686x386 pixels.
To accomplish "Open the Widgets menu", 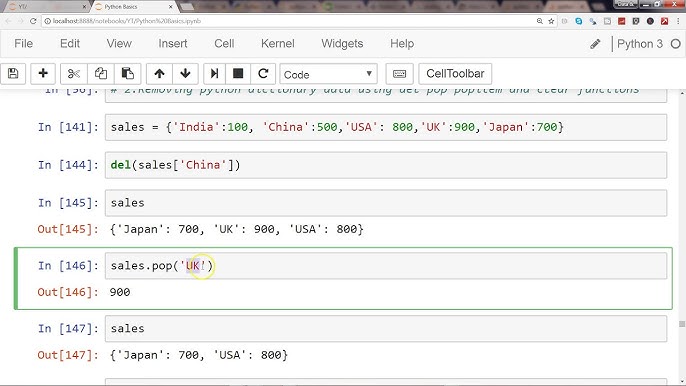I will (342, 44).
